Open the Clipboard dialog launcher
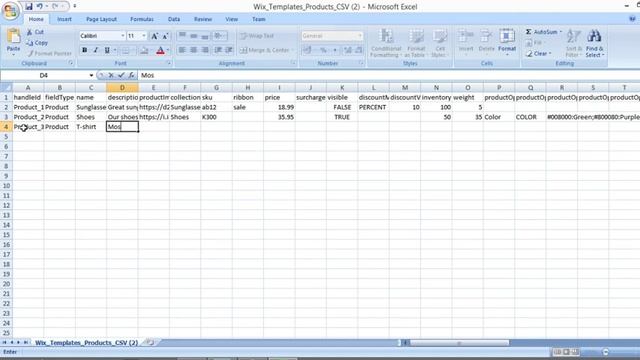Screen dimensions: 640x360 tap(71, 63)
